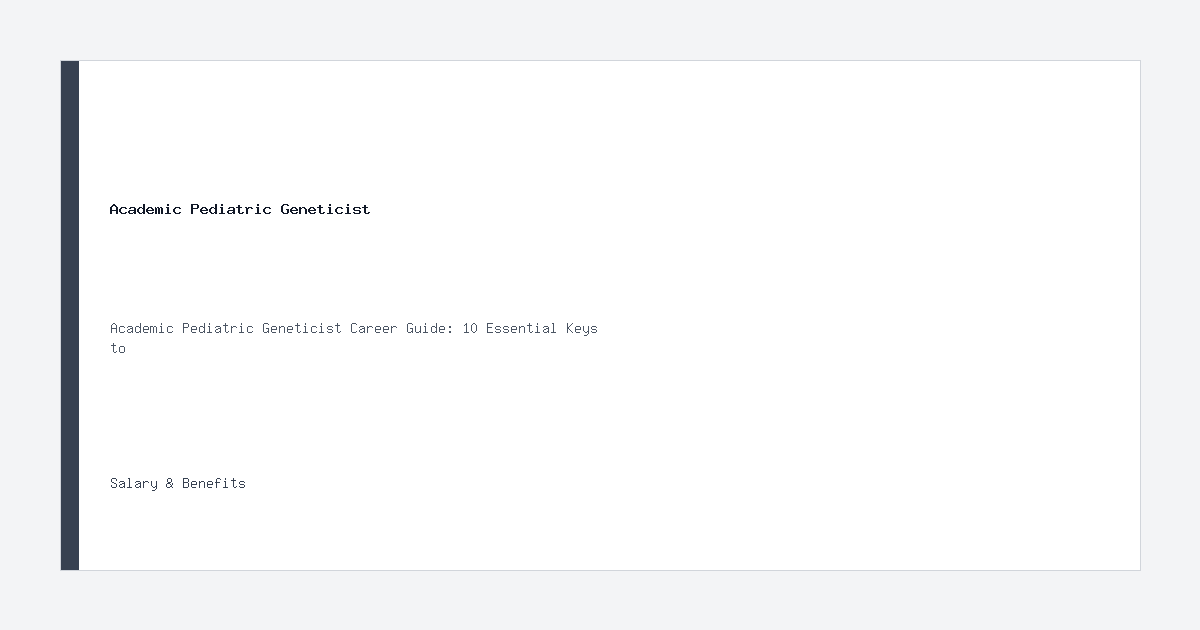Click the word 'Essential' in the description
Image resolution: width=1200 pixels, height=630 pixels.
tap(522, 328)
